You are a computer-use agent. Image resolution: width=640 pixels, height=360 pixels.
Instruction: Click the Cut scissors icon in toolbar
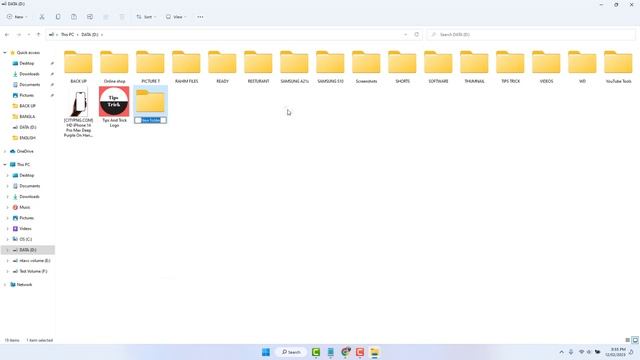tap(42, 17)
